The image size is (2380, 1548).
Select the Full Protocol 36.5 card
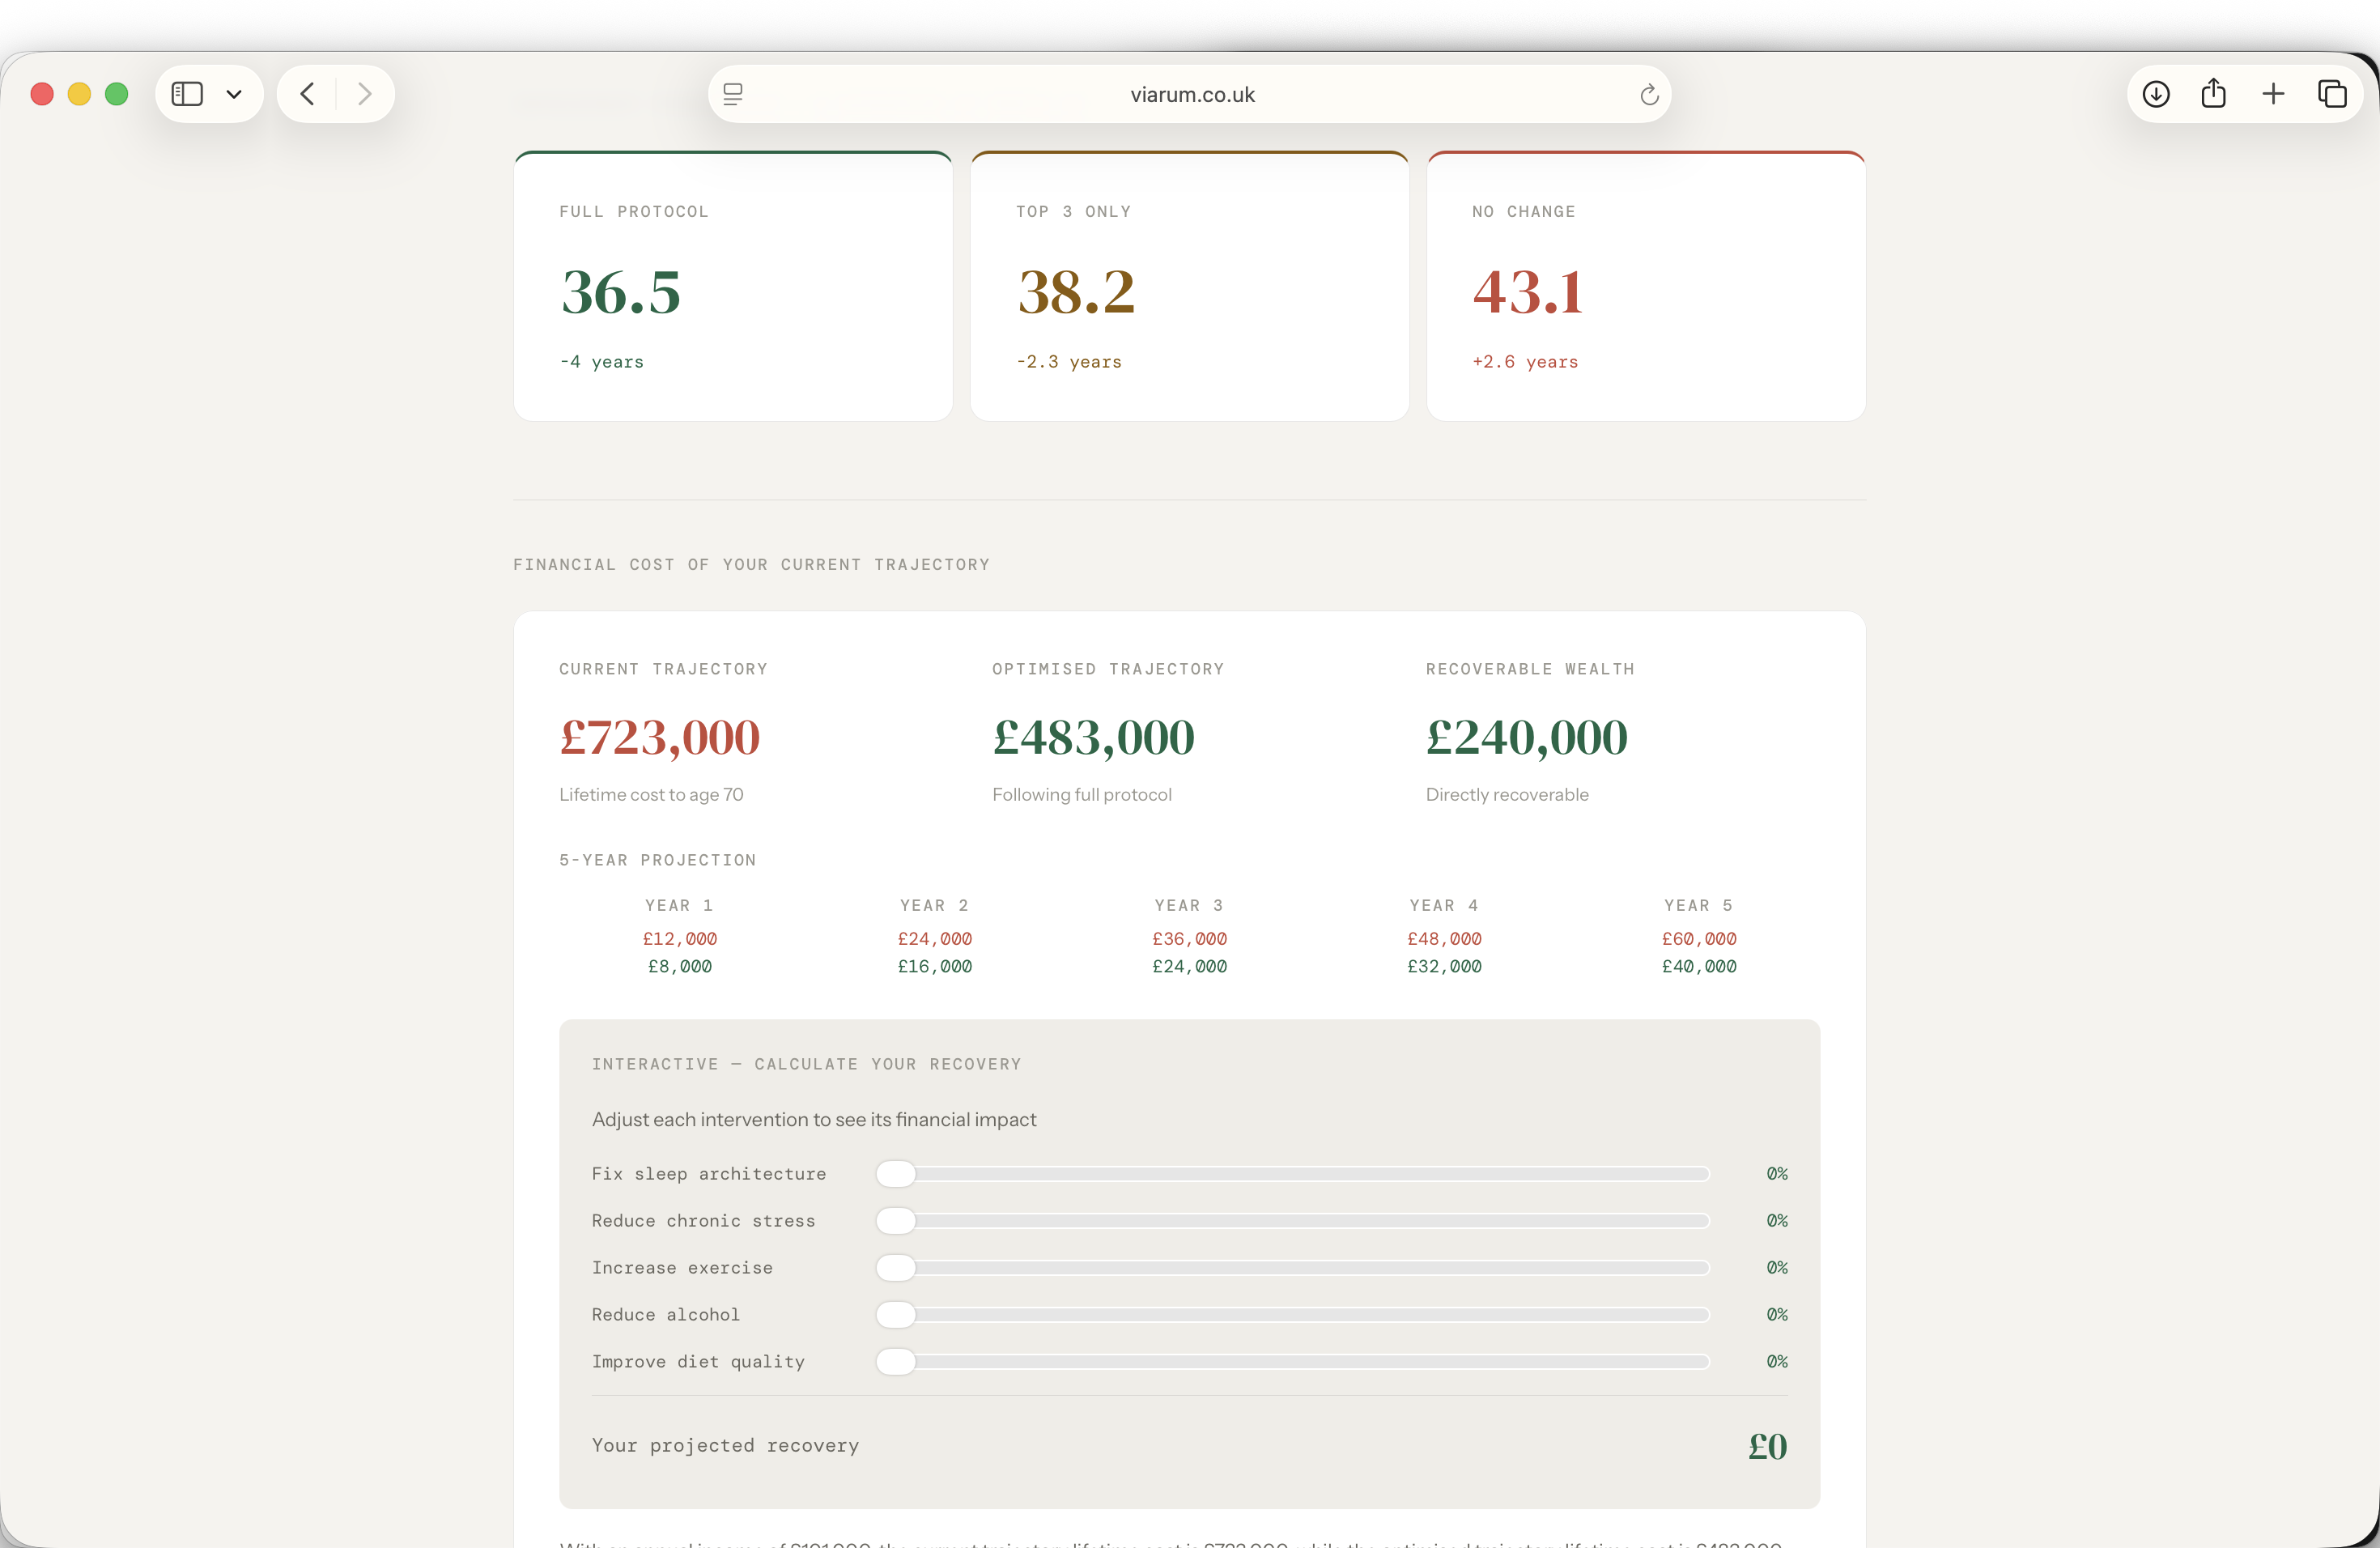click(733, 286)
